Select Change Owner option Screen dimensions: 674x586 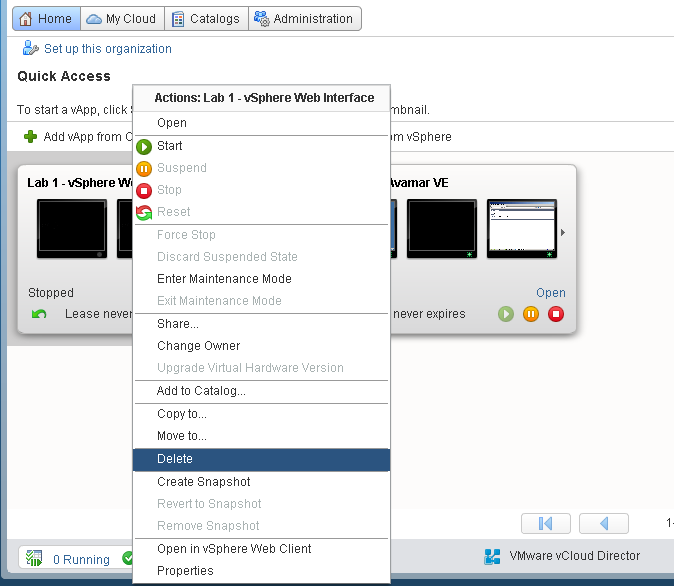point(261,346)
